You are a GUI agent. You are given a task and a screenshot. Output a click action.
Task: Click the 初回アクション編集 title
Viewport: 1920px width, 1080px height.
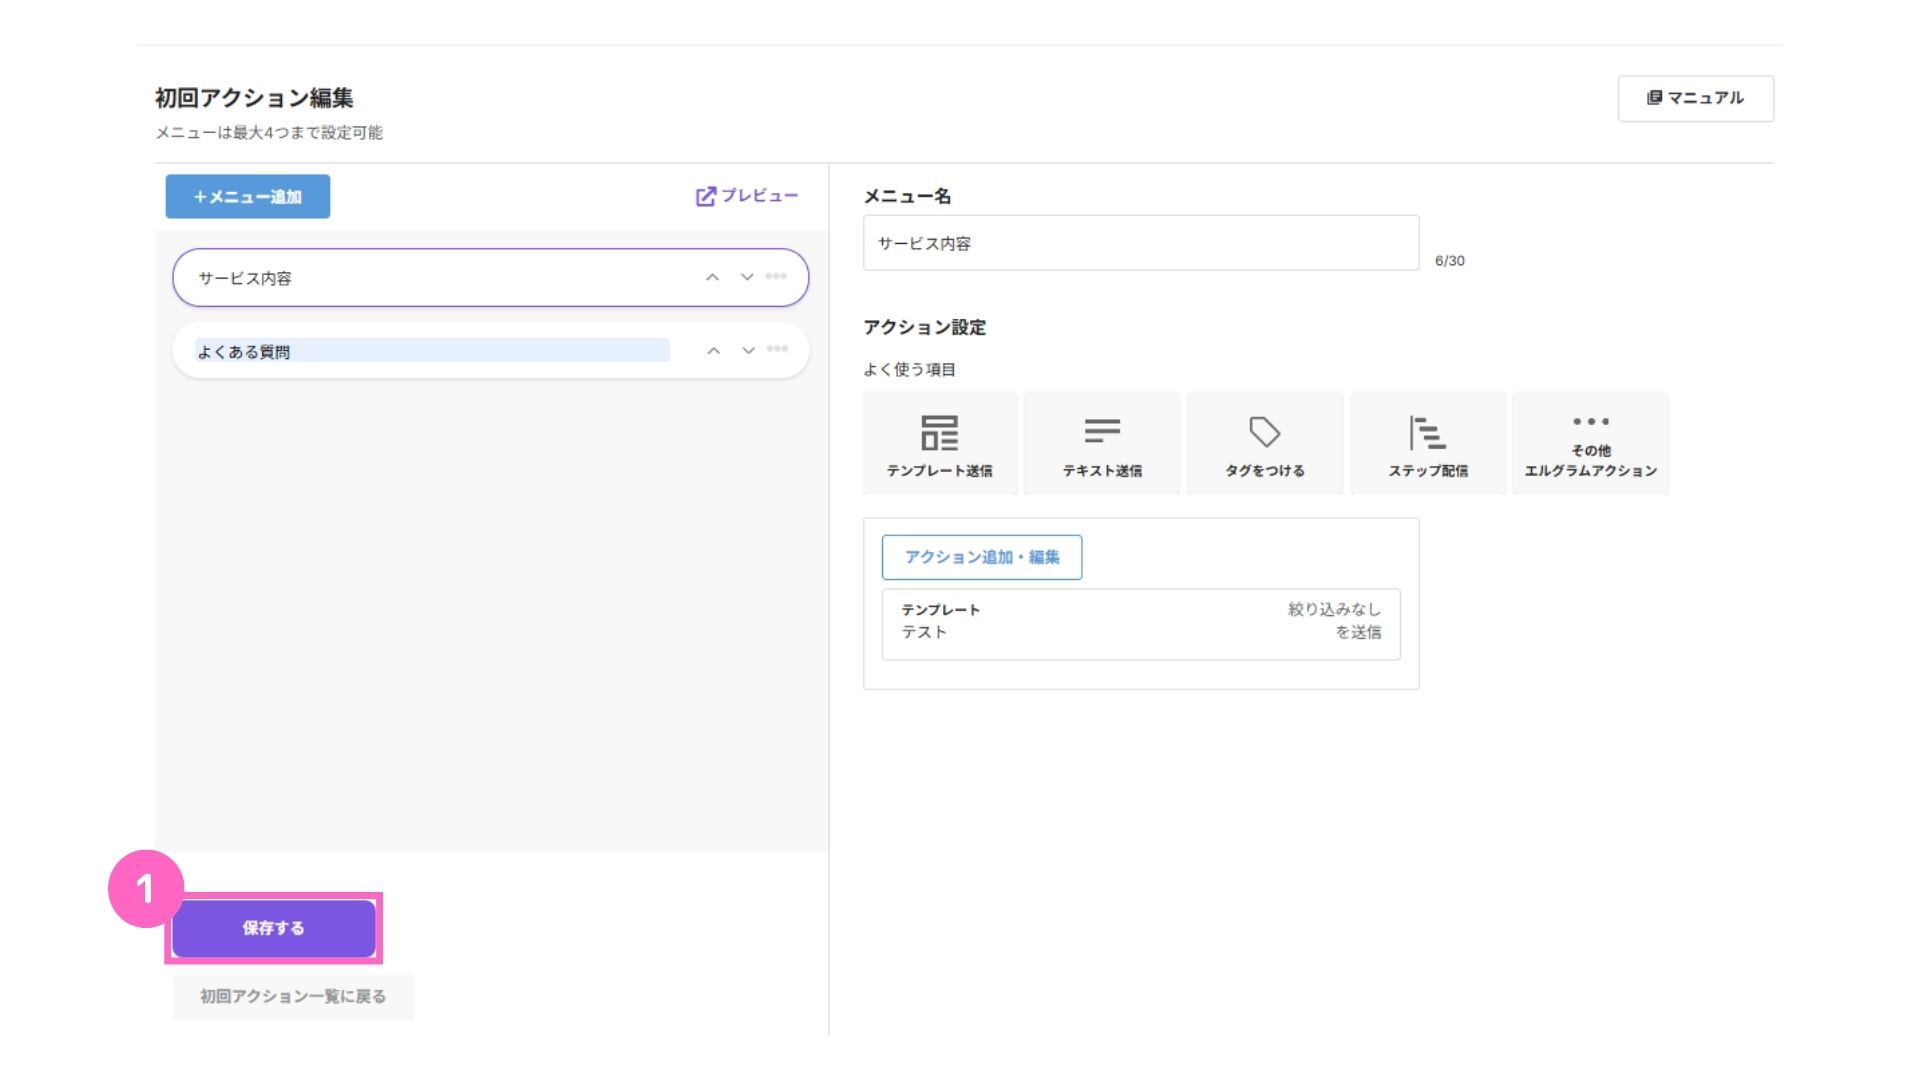(x=254, y=97)
